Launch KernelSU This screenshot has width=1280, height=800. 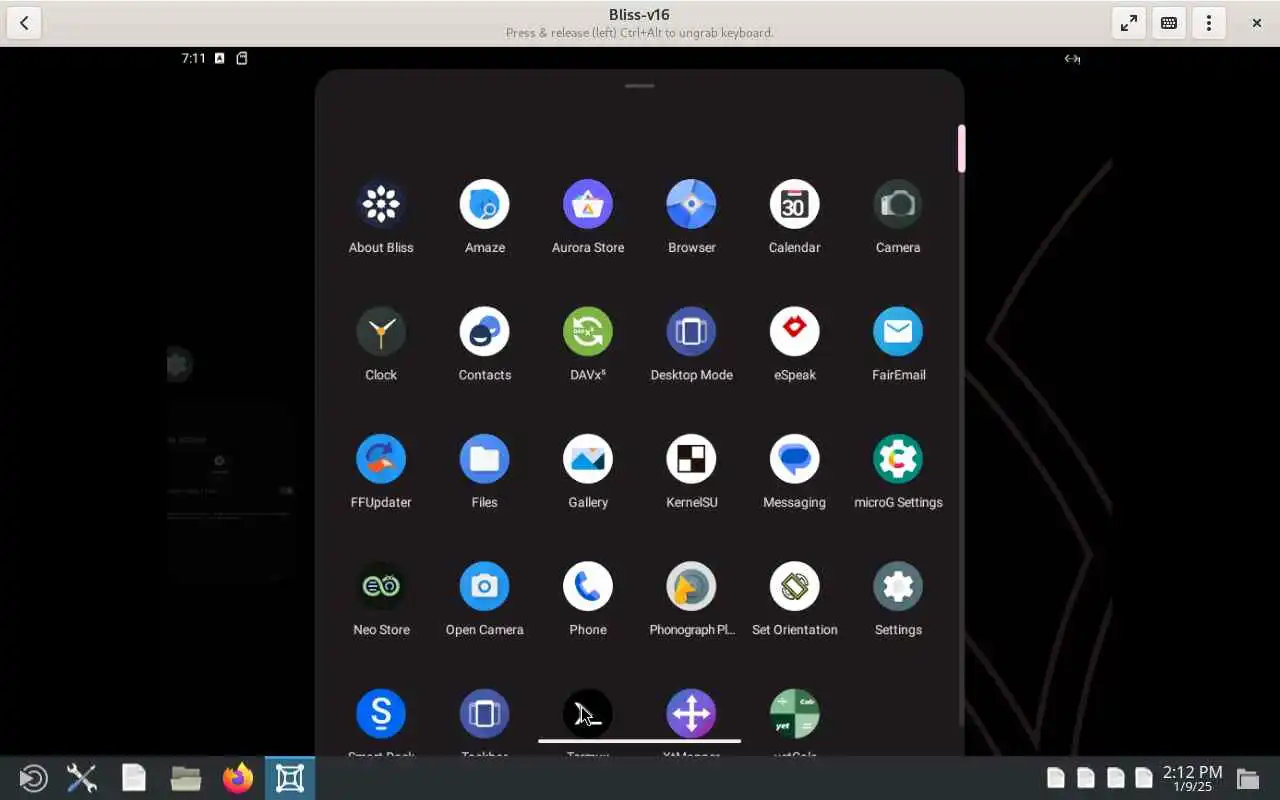(691, 459)
